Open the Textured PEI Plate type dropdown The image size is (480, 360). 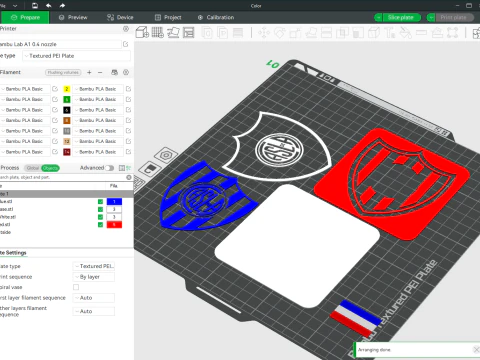click(x=77, y=56)
